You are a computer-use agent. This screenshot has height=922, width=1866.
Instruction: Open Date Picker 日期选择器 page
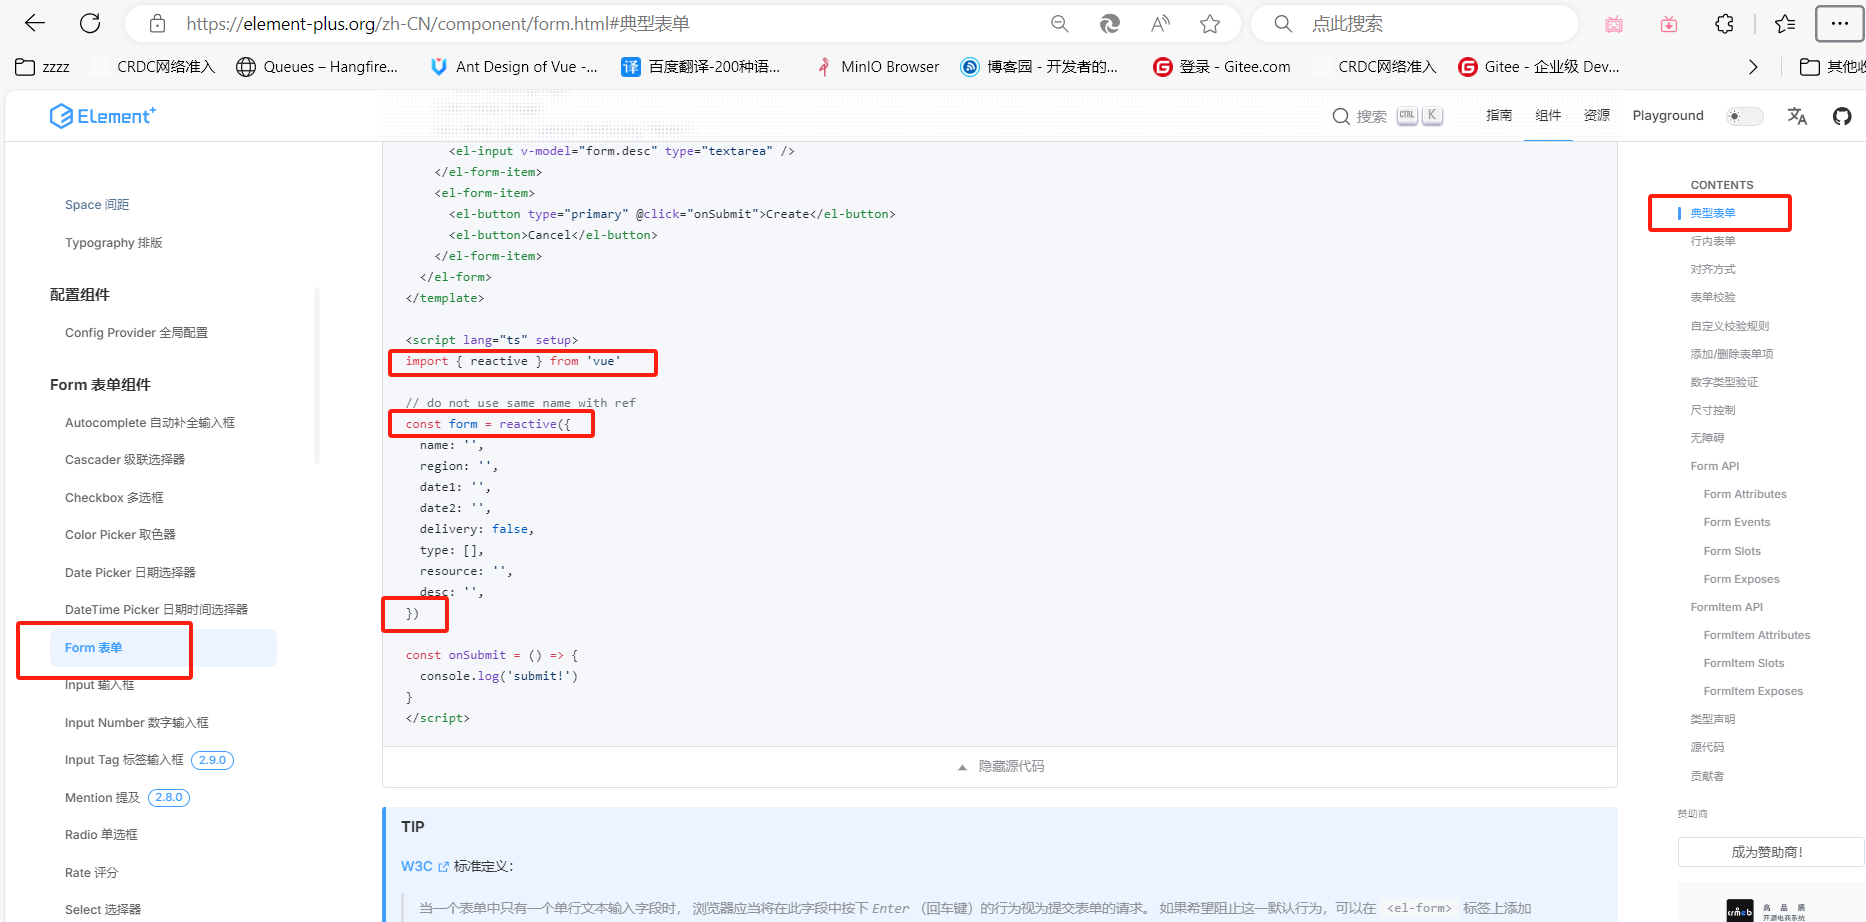click(x=130, y=573)
